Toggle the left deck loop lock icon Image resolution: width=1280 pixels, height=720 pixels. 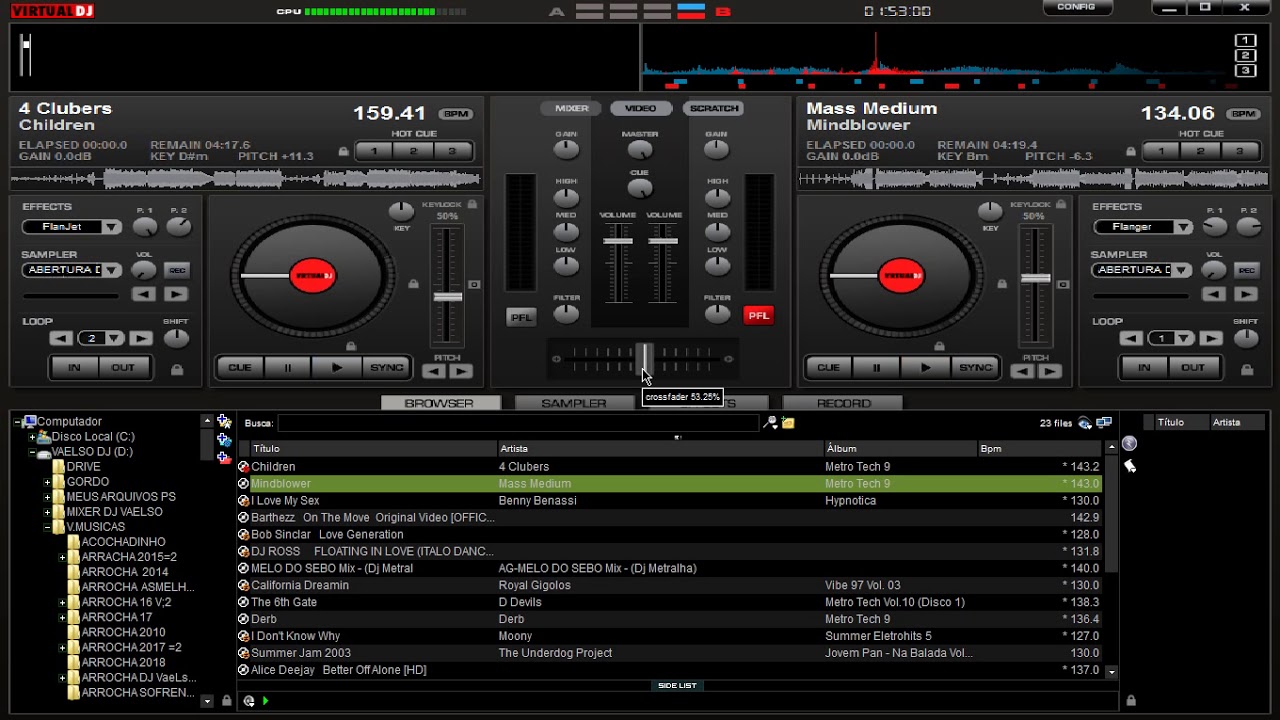(177, 370)
